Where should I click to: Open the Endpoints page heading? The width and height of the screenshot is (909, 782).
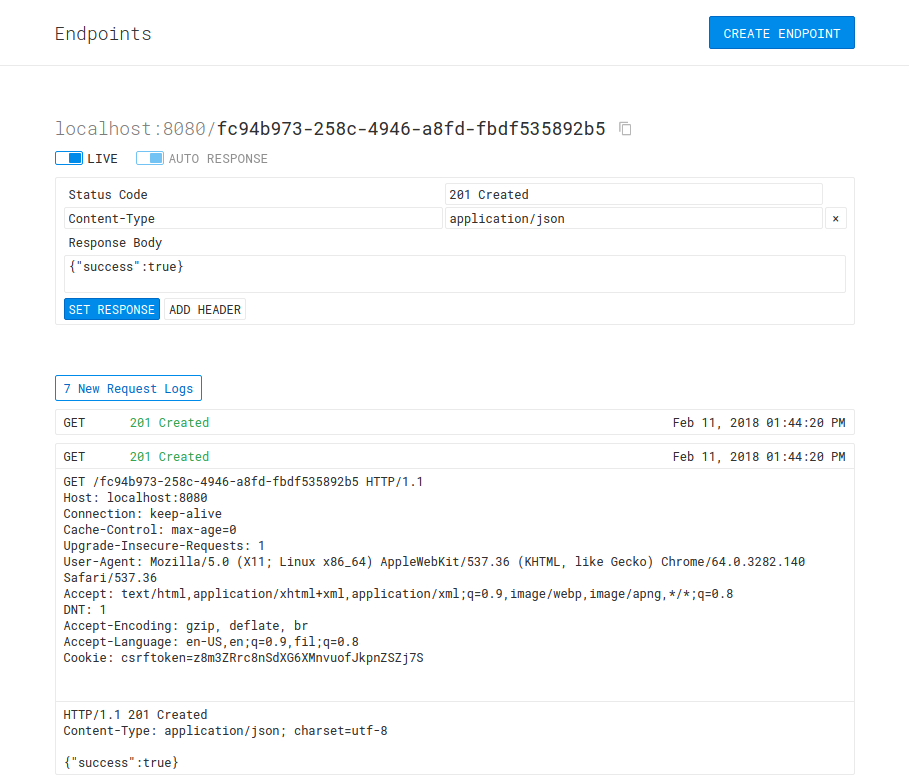(x=103, y=33)
